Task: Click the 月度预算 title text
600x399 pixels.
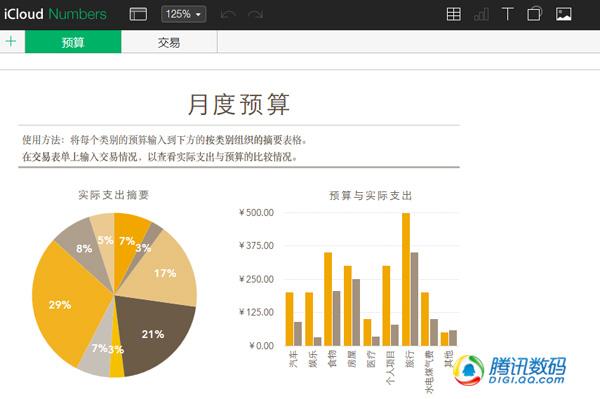Action: pyautogui.click(x=239, y=104)
